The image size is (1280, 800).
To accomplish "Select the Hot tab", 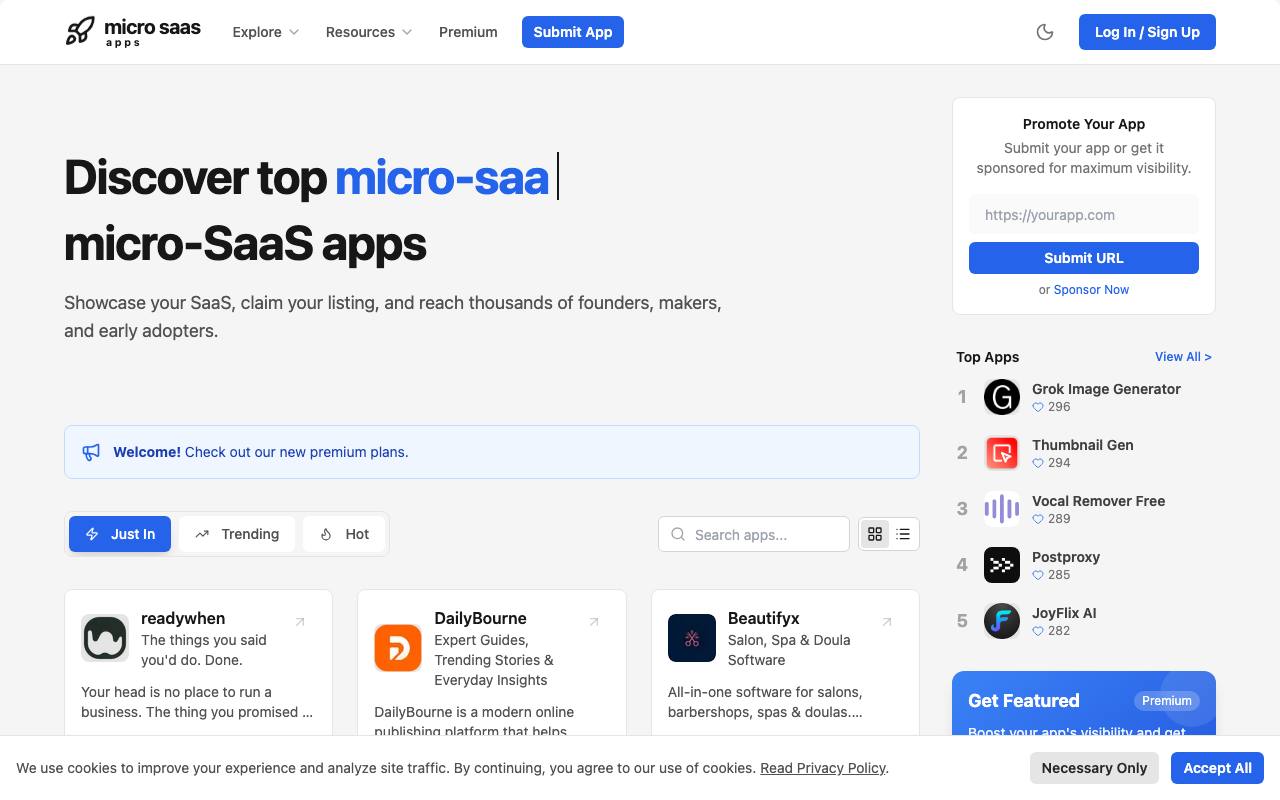I will (x=344, y=534).
